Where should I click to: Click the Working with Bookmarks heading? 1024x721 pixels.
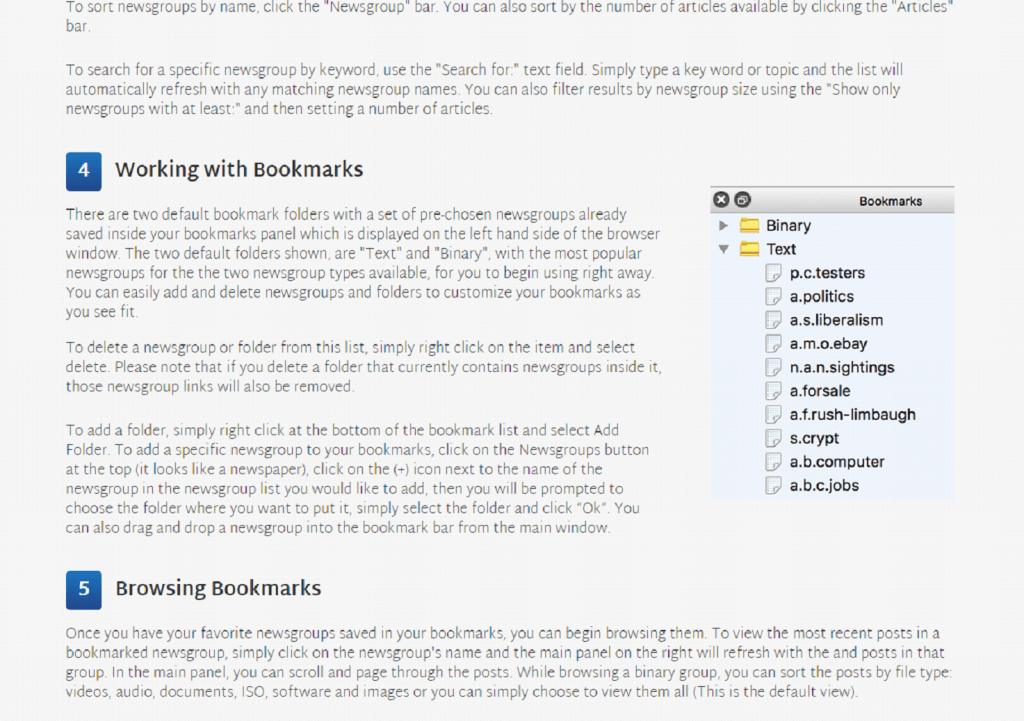pyautogui.click(x=239, y=170)
